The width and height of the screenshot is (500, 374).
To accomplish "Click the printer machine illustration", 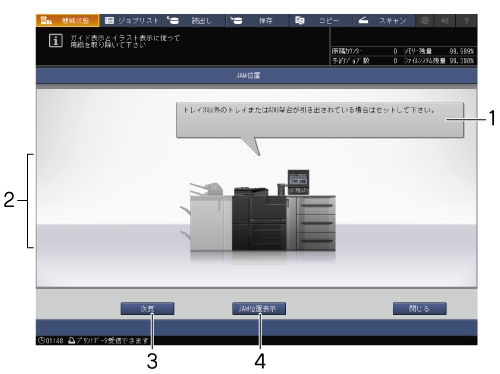I will click(258, 211).
